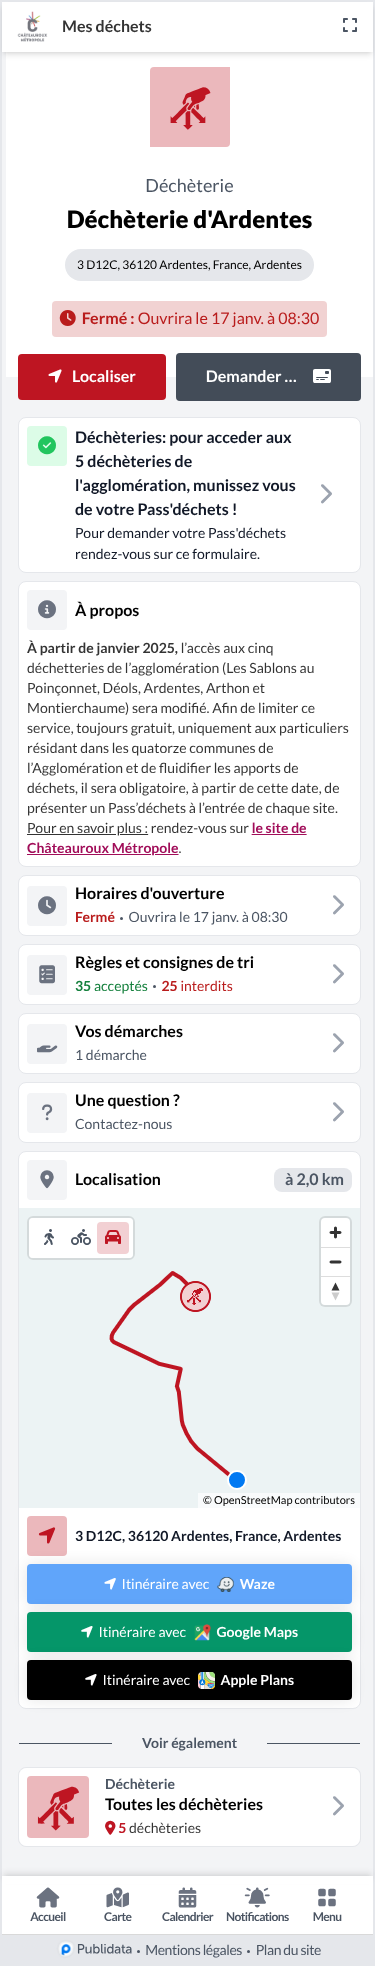Viewport: 375px width, 1966px height.
Task: Click the déchèterie marker on map
Action: click(196, 1297)
